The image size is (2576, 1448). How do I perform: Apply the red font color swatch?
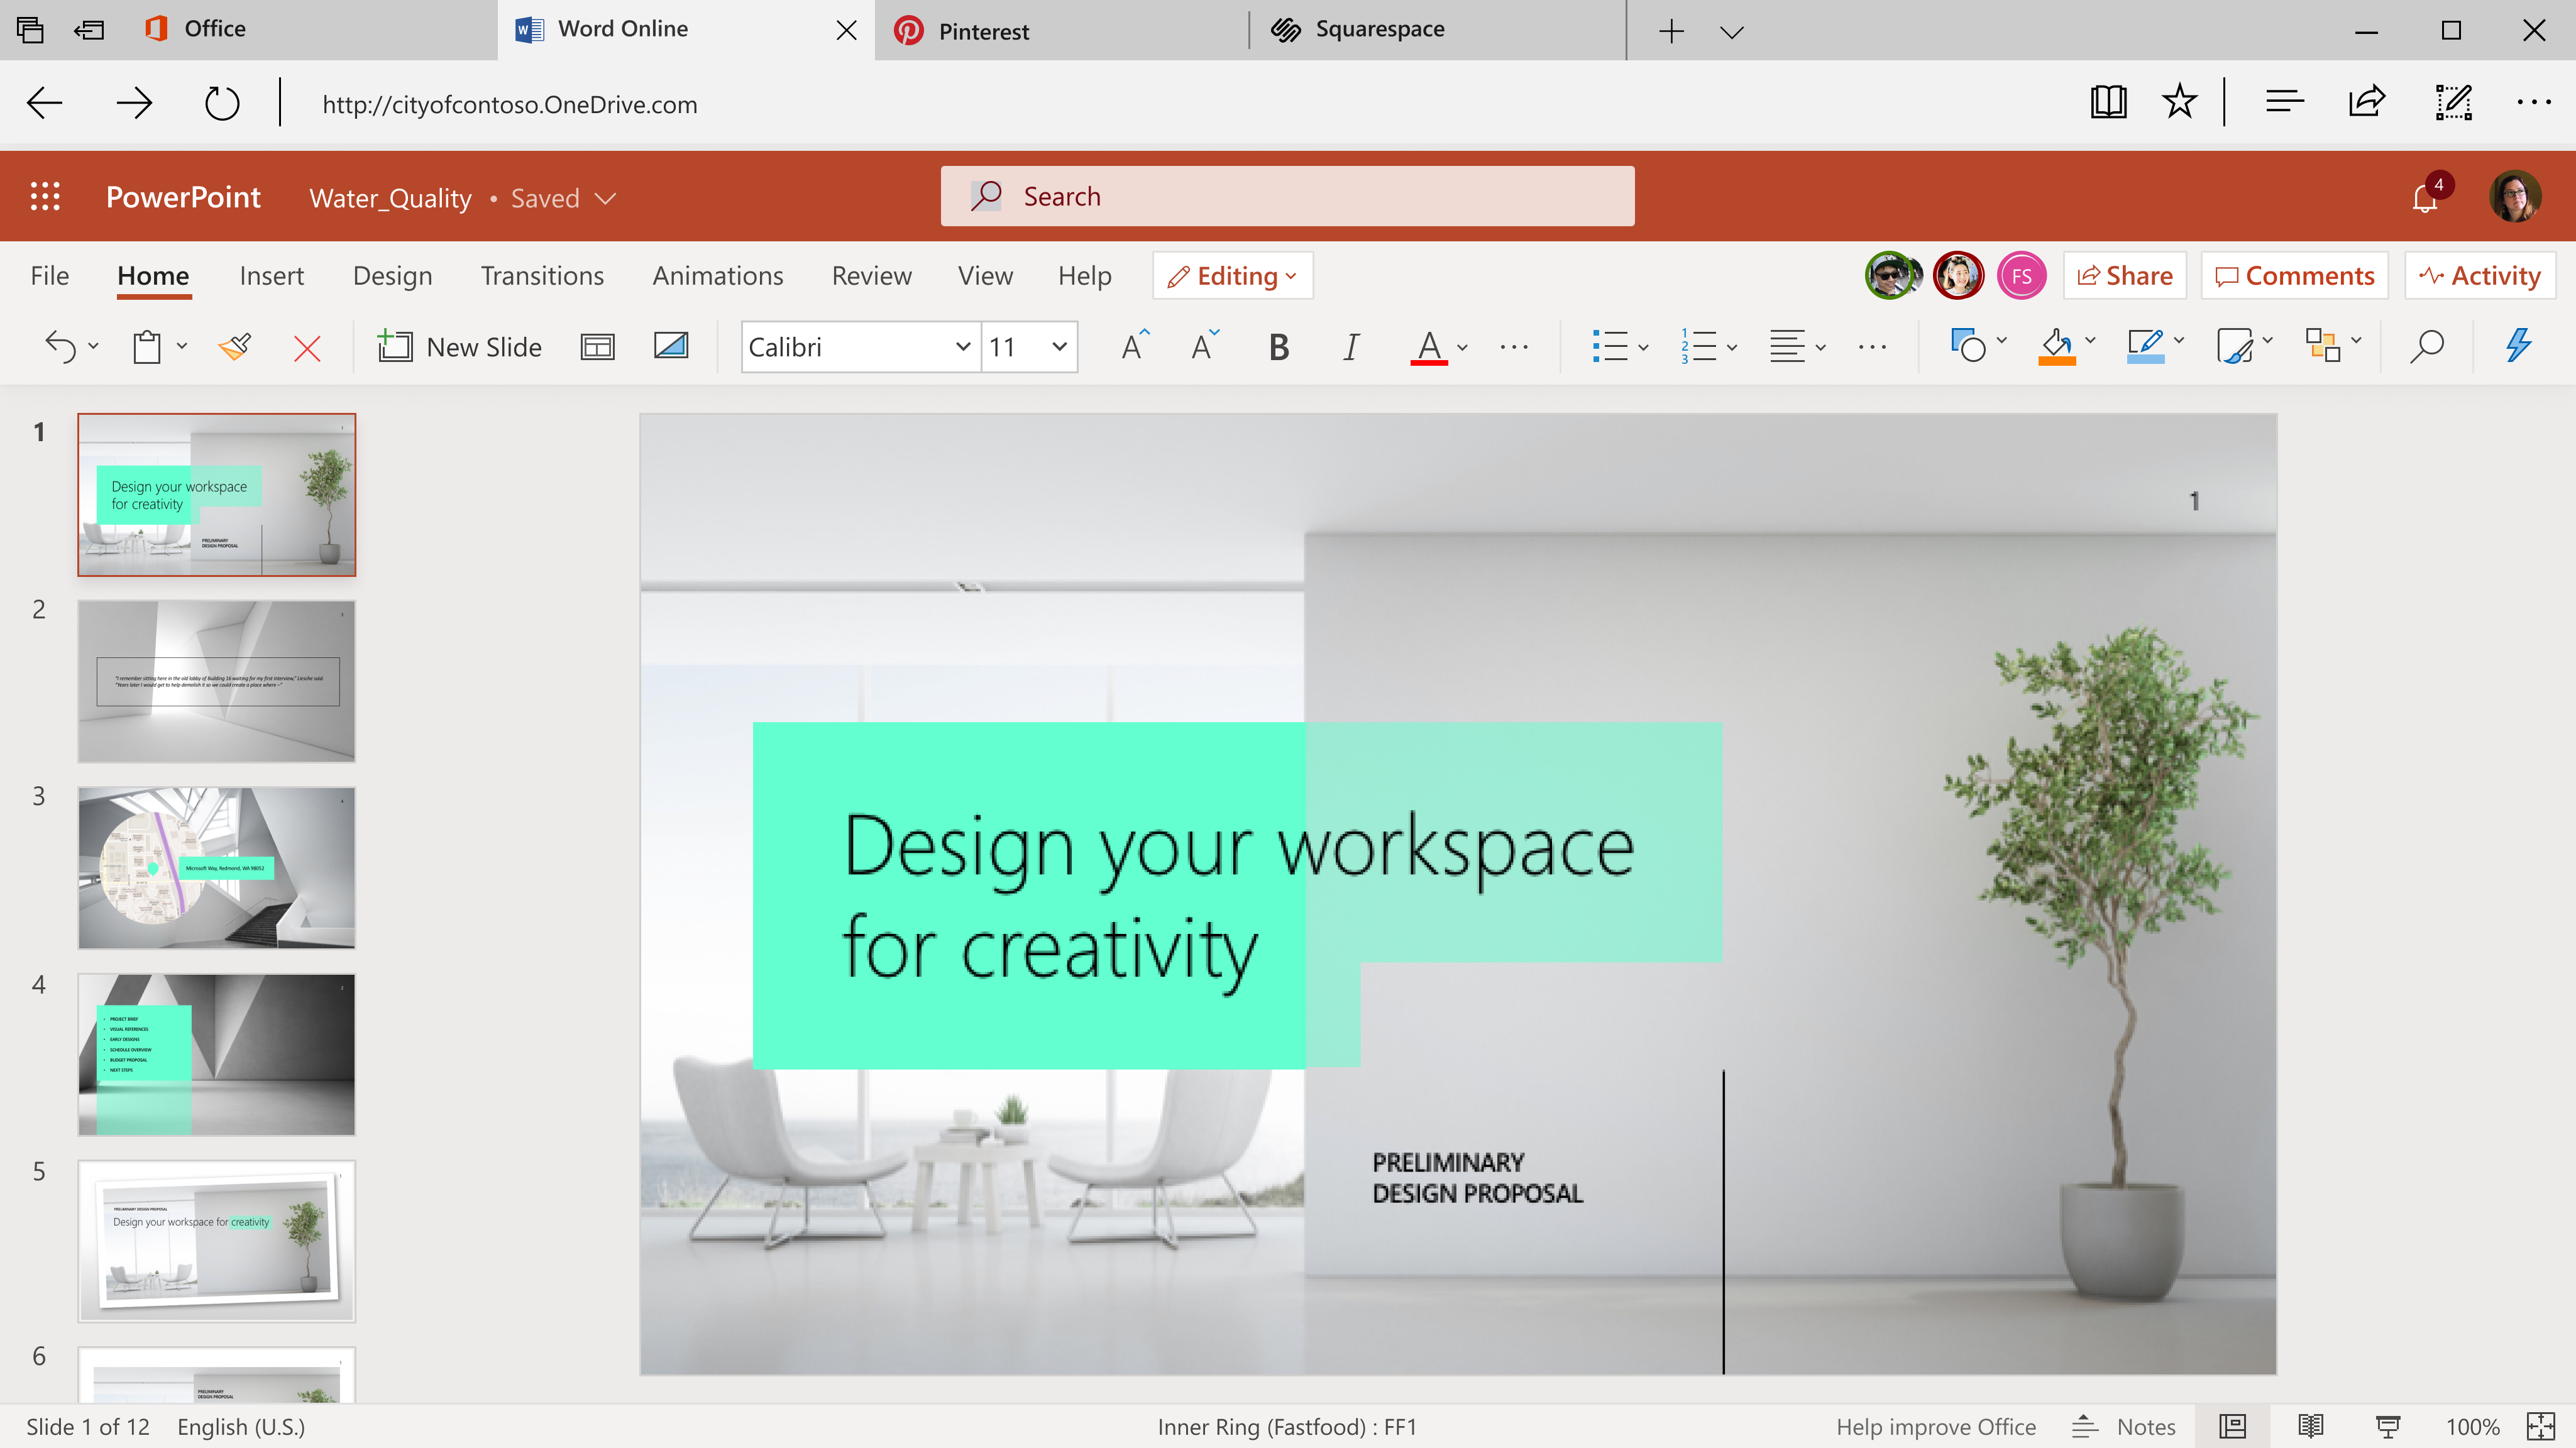[x=1428, y=347]
